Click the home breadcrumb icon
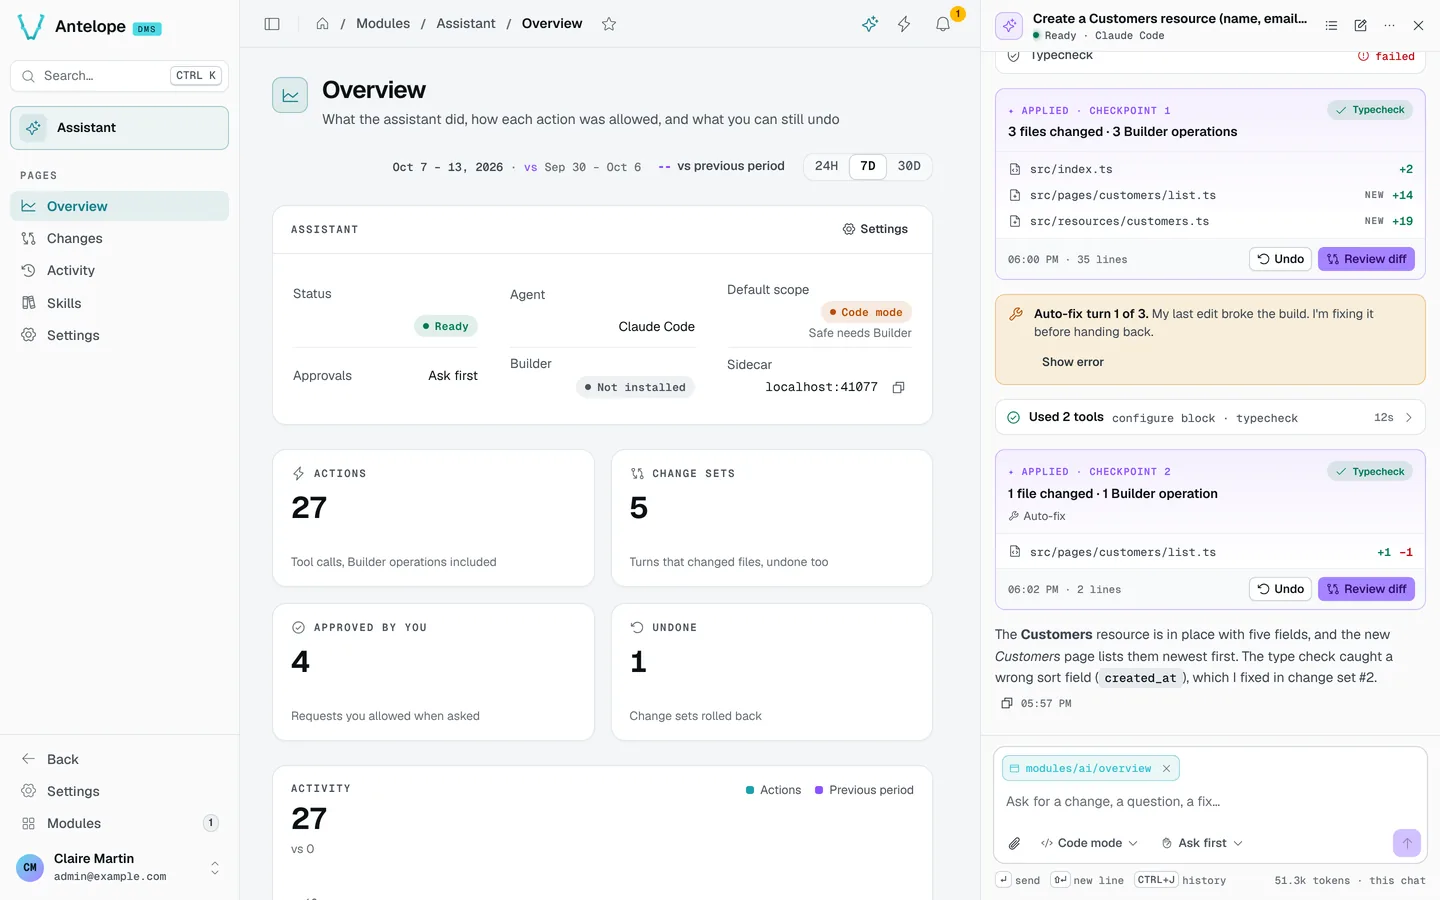 [322, 24]
